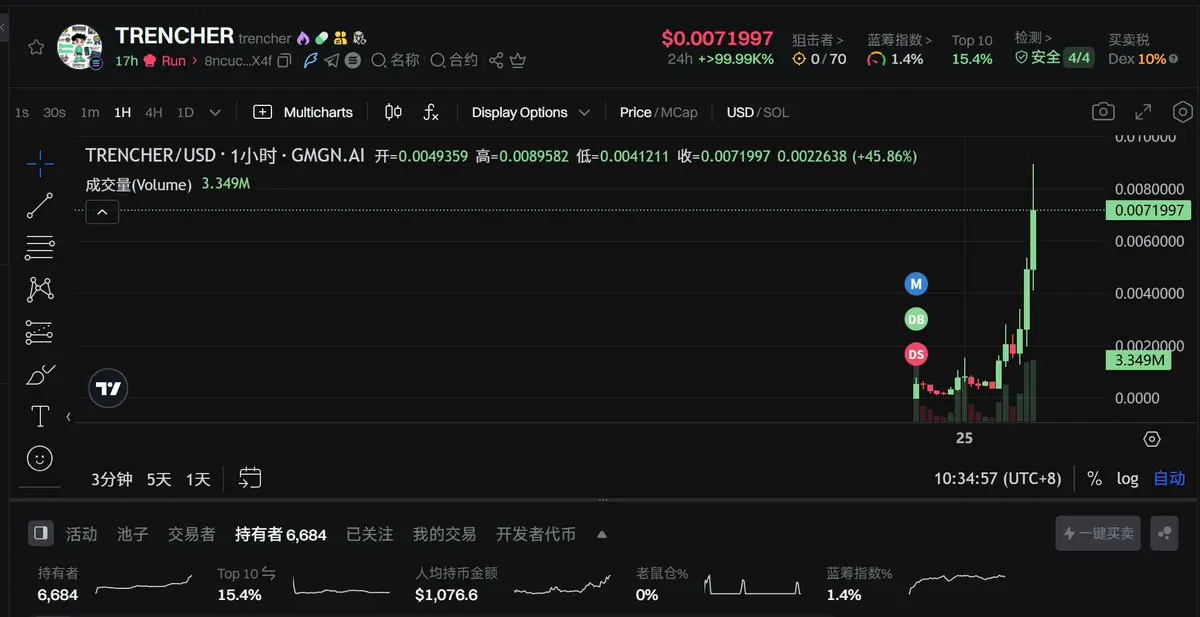The height and width of the screenshot is (617, 1200).
Task: Select the crosshair cursor tool
Action: coord(40,164)
